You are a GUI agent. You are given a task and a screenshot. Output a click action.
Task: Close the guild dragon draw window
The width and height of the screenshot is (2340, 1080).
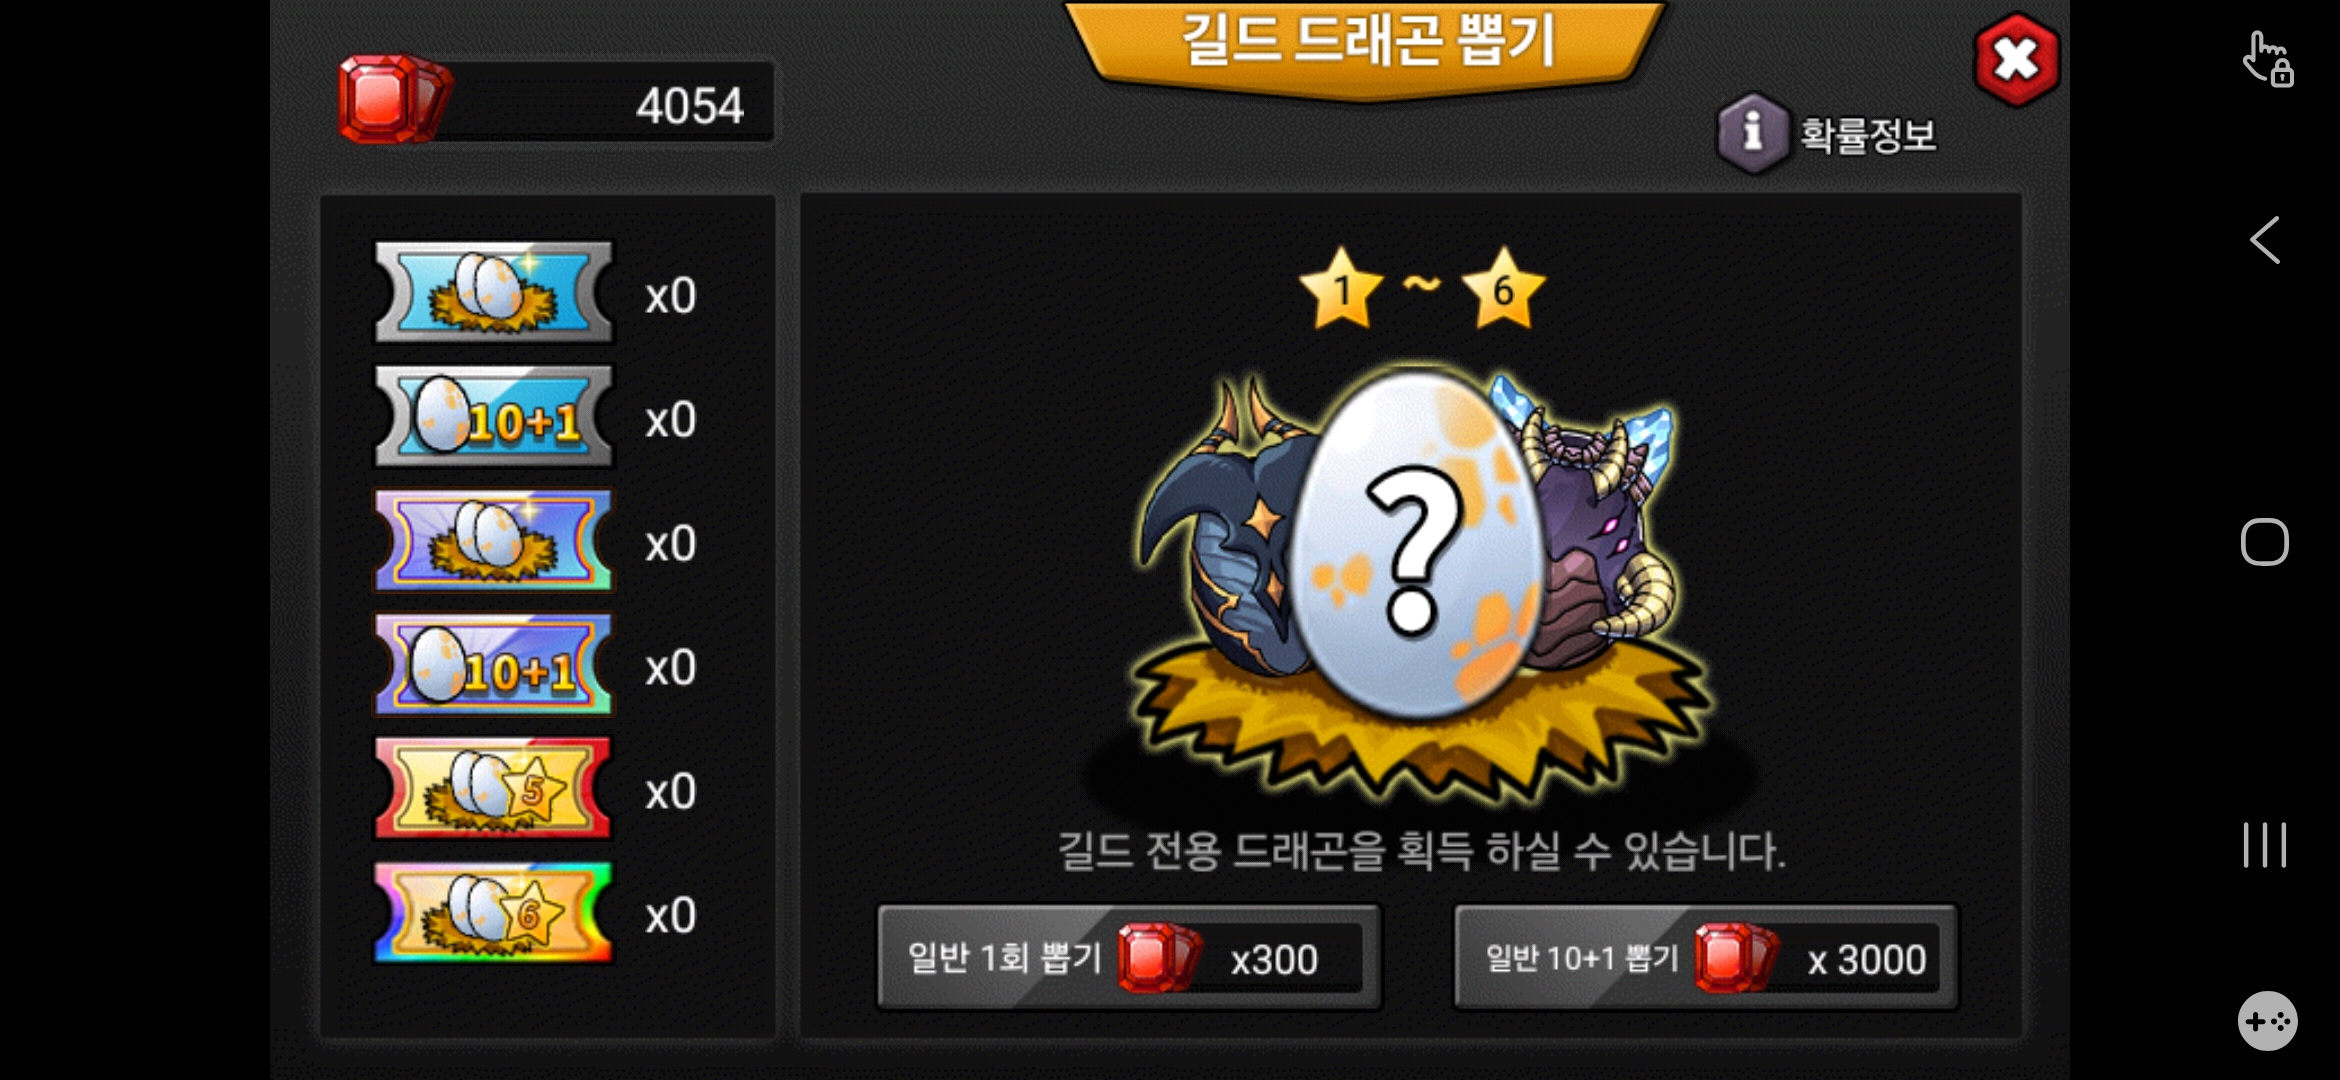tap(2016, 59)
